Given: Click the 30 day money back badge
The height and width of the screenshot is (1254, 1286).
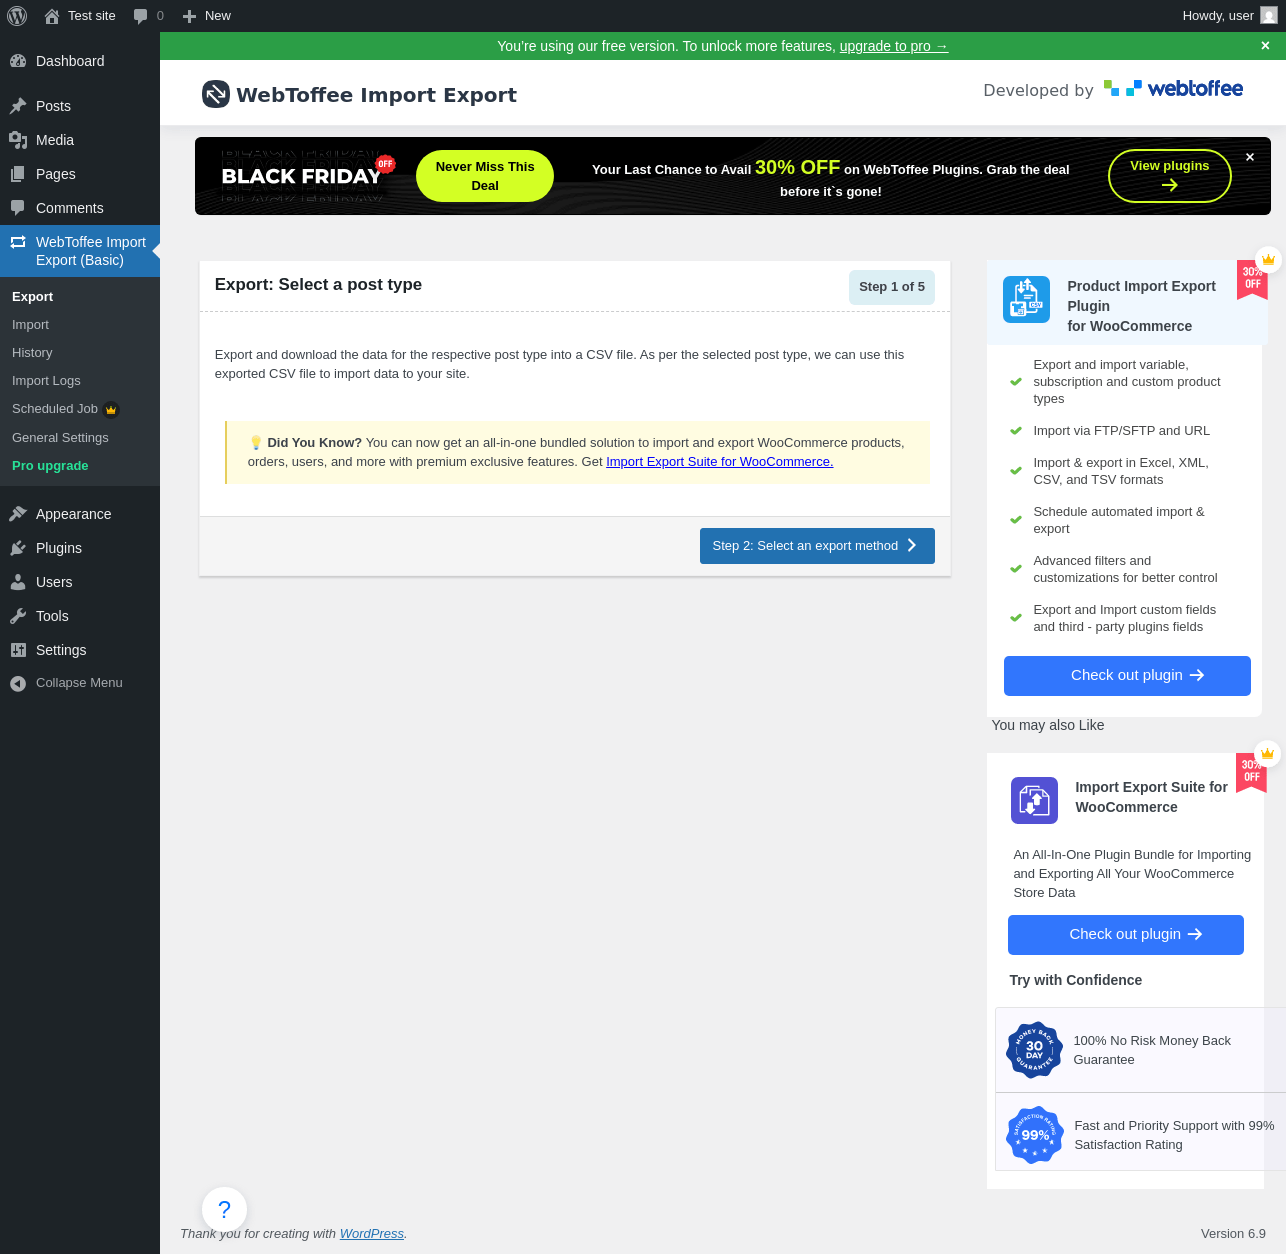Looking at the screenshot, I should 1034,1050.
